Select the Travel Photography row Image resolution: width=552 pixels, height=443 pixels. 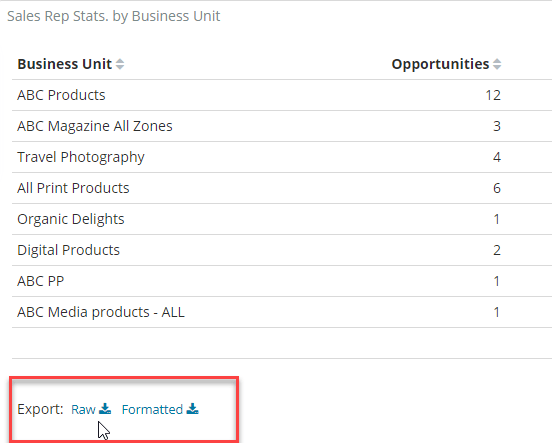pos(282,157)
